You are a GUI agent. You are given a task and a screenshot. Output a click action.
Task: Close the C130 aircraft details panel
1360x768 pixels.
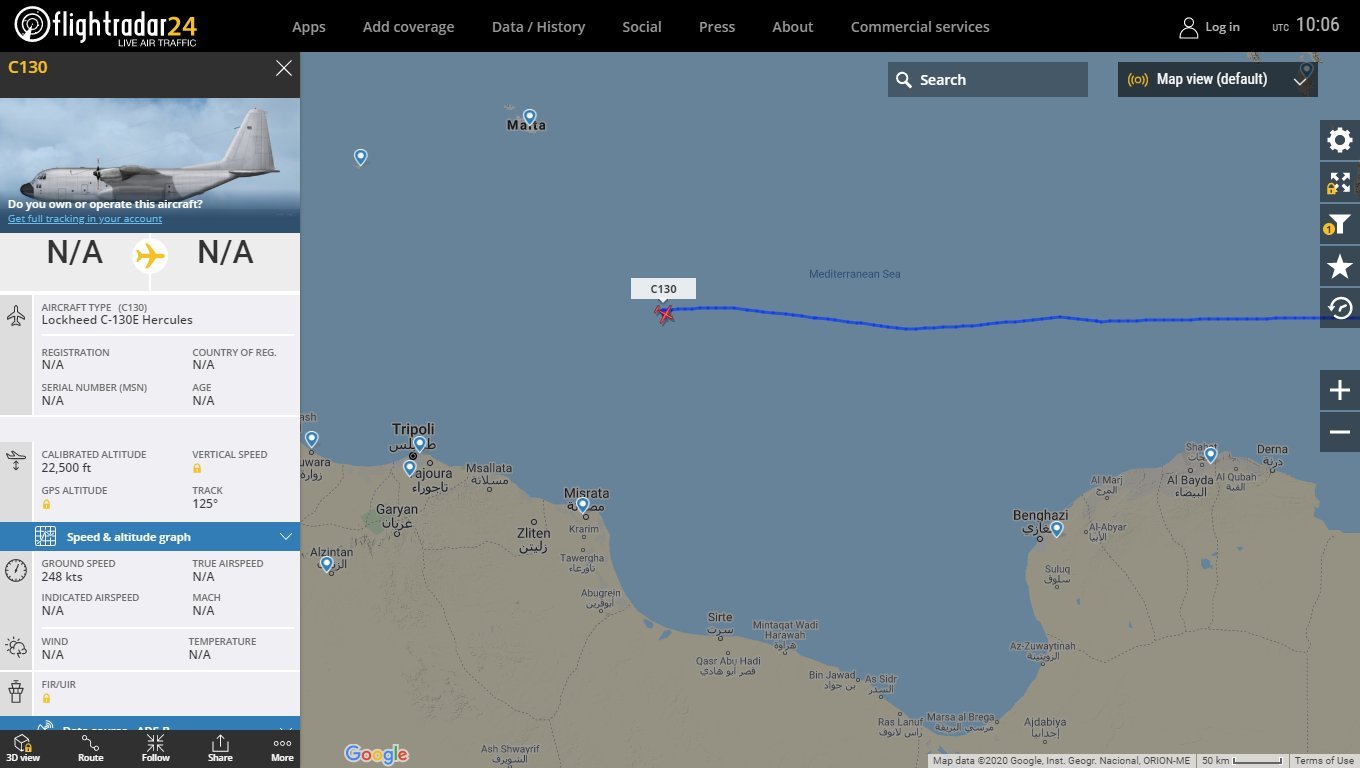pyautogui.click(x=284, y=68)
